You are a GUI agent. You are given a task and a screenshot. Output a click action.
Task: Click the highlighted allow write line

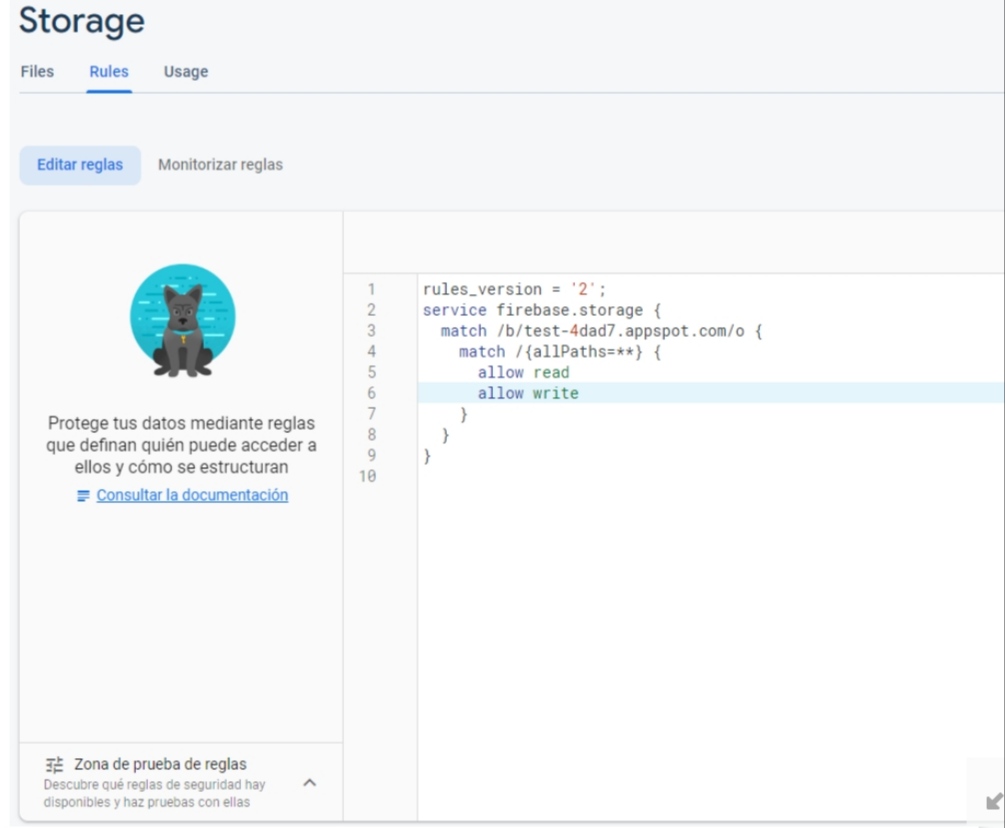528,394
